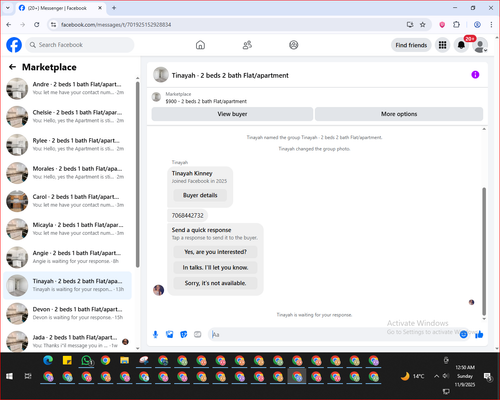Image resolution: width=500 pixels, height=400 pixels.
Task: Open the Chrome three-dot menu
Action: tap(491, 25)
